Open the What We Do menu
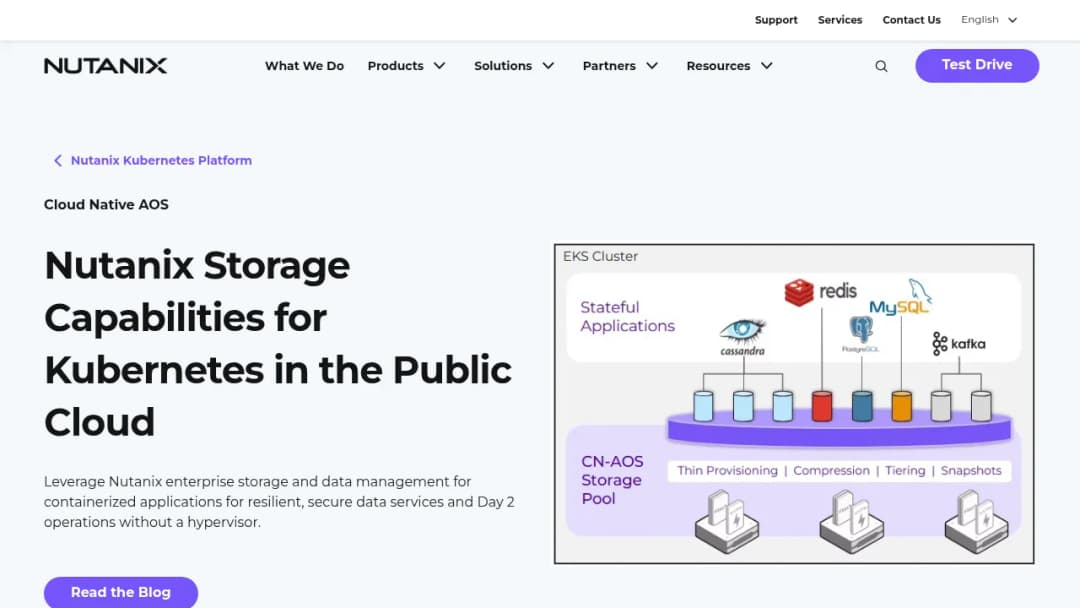 click(304, 66)
